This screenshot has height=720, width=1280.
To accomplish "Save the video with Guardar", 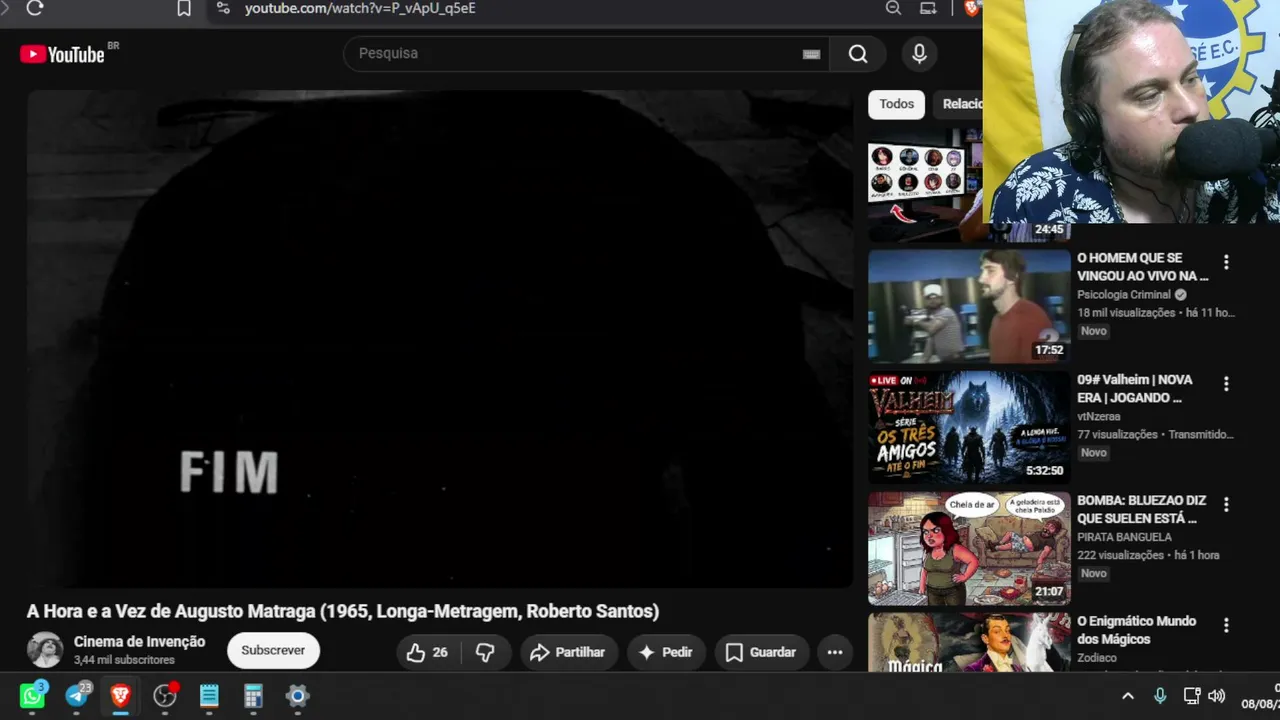I will (760, 652).
